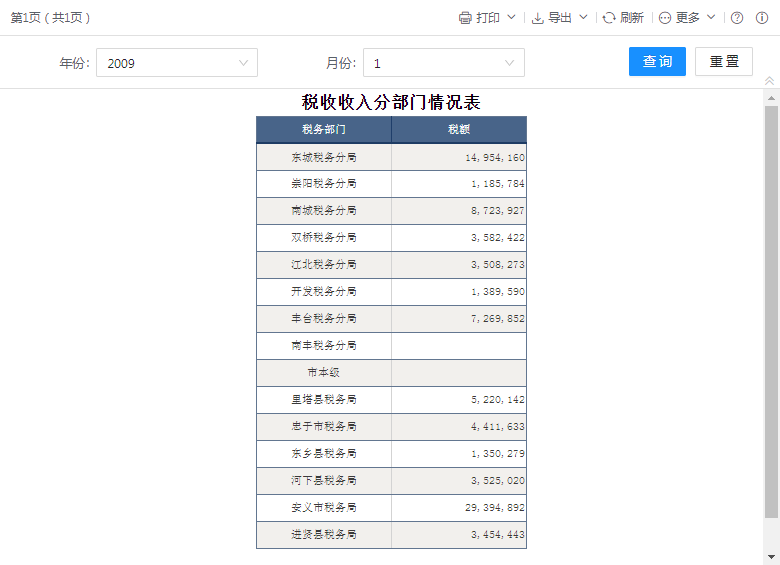Viewport: 780px width, 565px height.
Task: Expand the 导出 dropdown arrow
Action: click(x=584, y=17)
